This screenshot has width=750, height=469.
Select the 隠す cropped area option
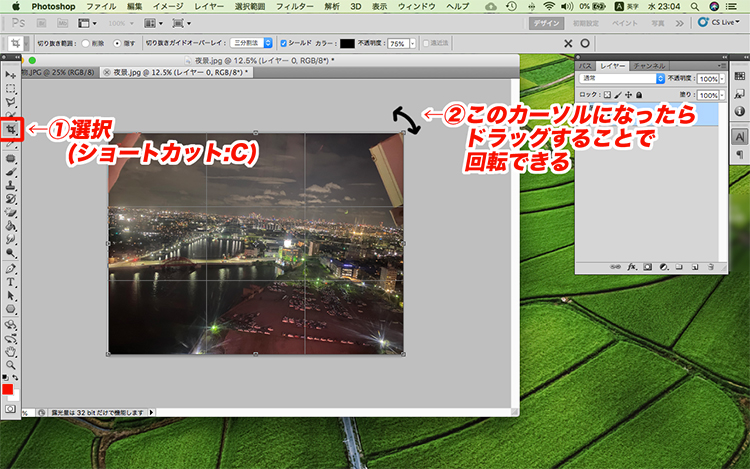click(117, 43)
